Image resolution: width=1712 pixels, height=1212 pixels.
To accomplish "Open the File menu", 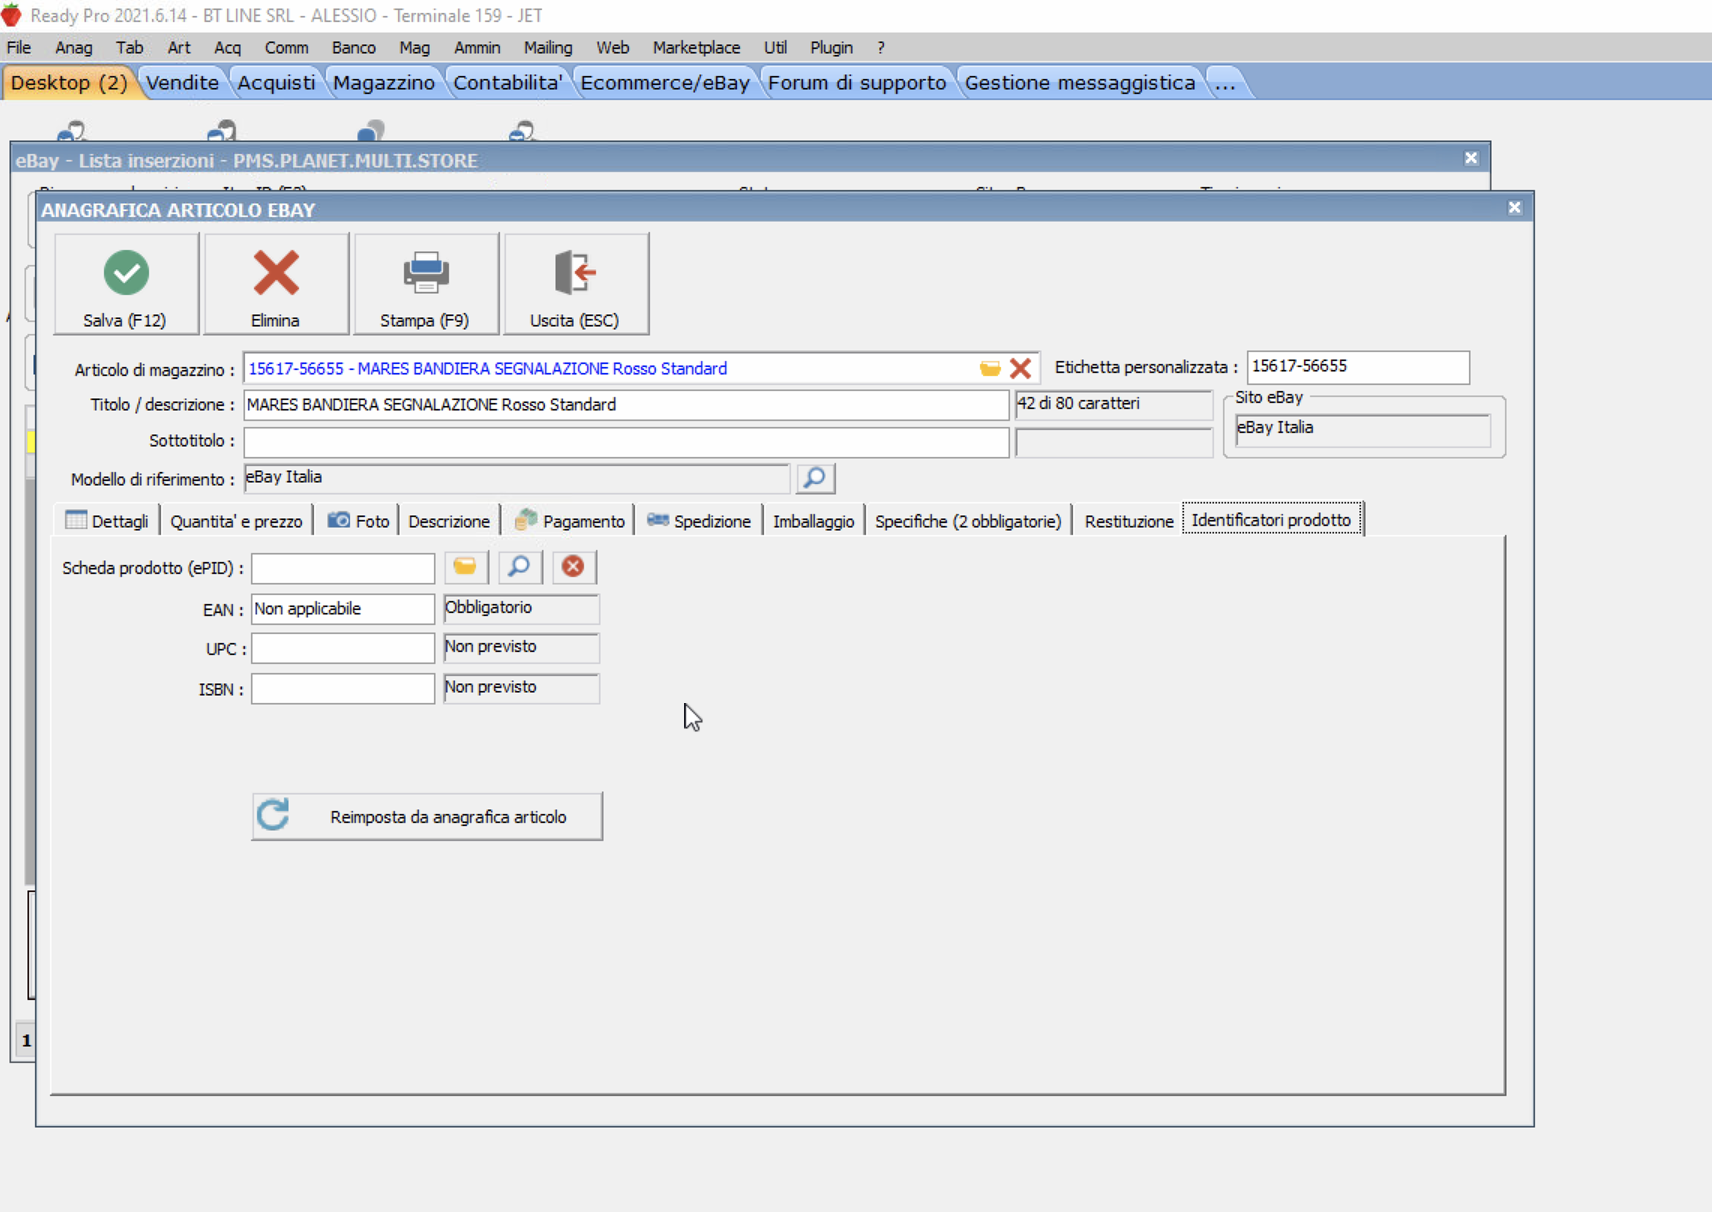I will point(19,47).
